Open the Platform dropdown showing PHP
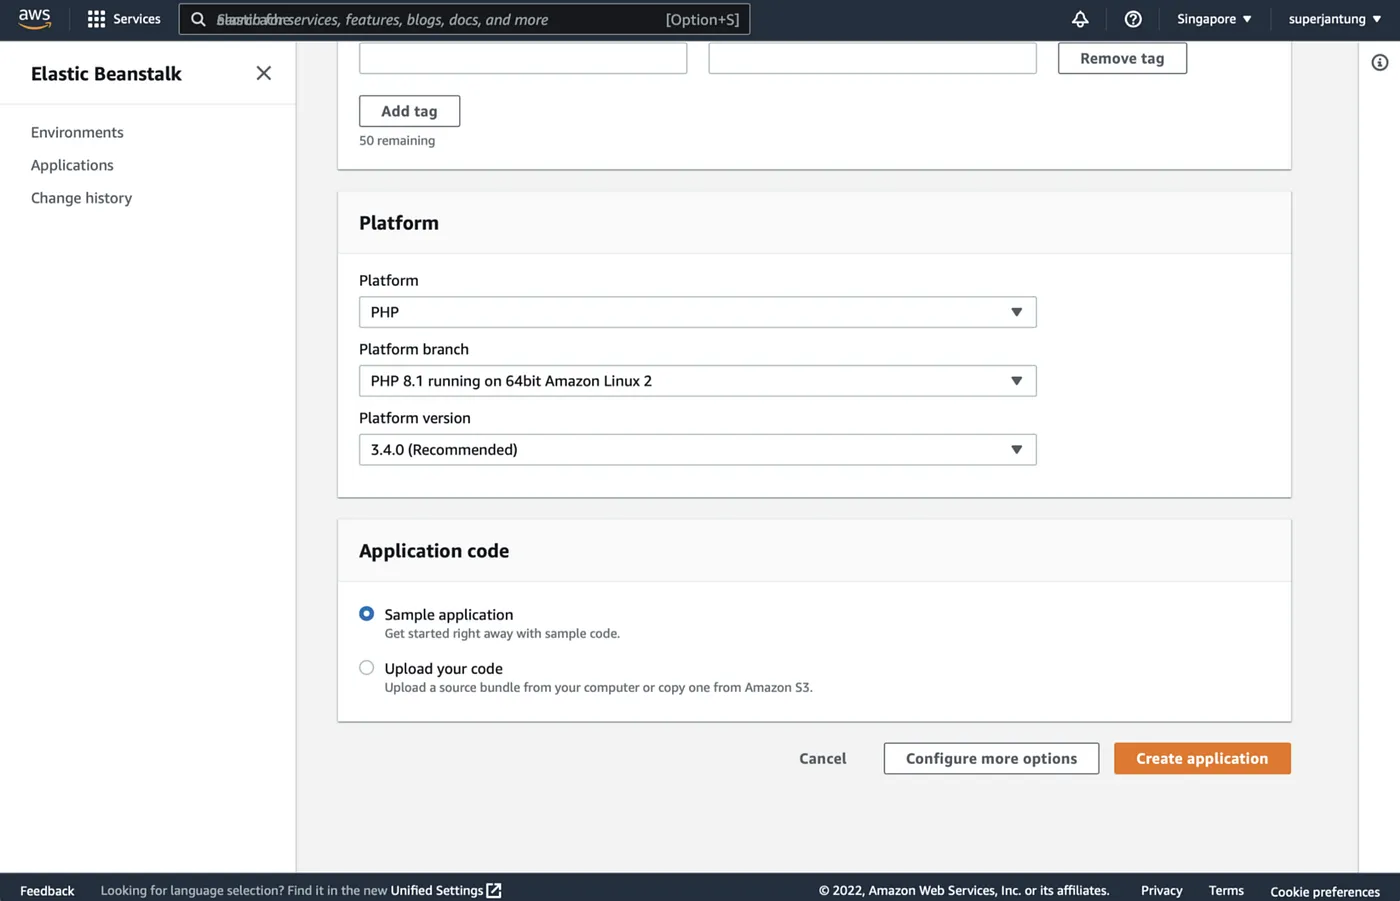 [697, 312]
